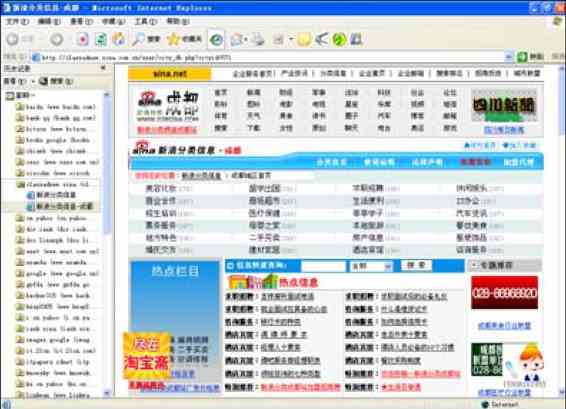Viewport: 566px width, 409px height.
Task: Click the history pane scrollbar down arrow
Action: click(x=107, y=393)
